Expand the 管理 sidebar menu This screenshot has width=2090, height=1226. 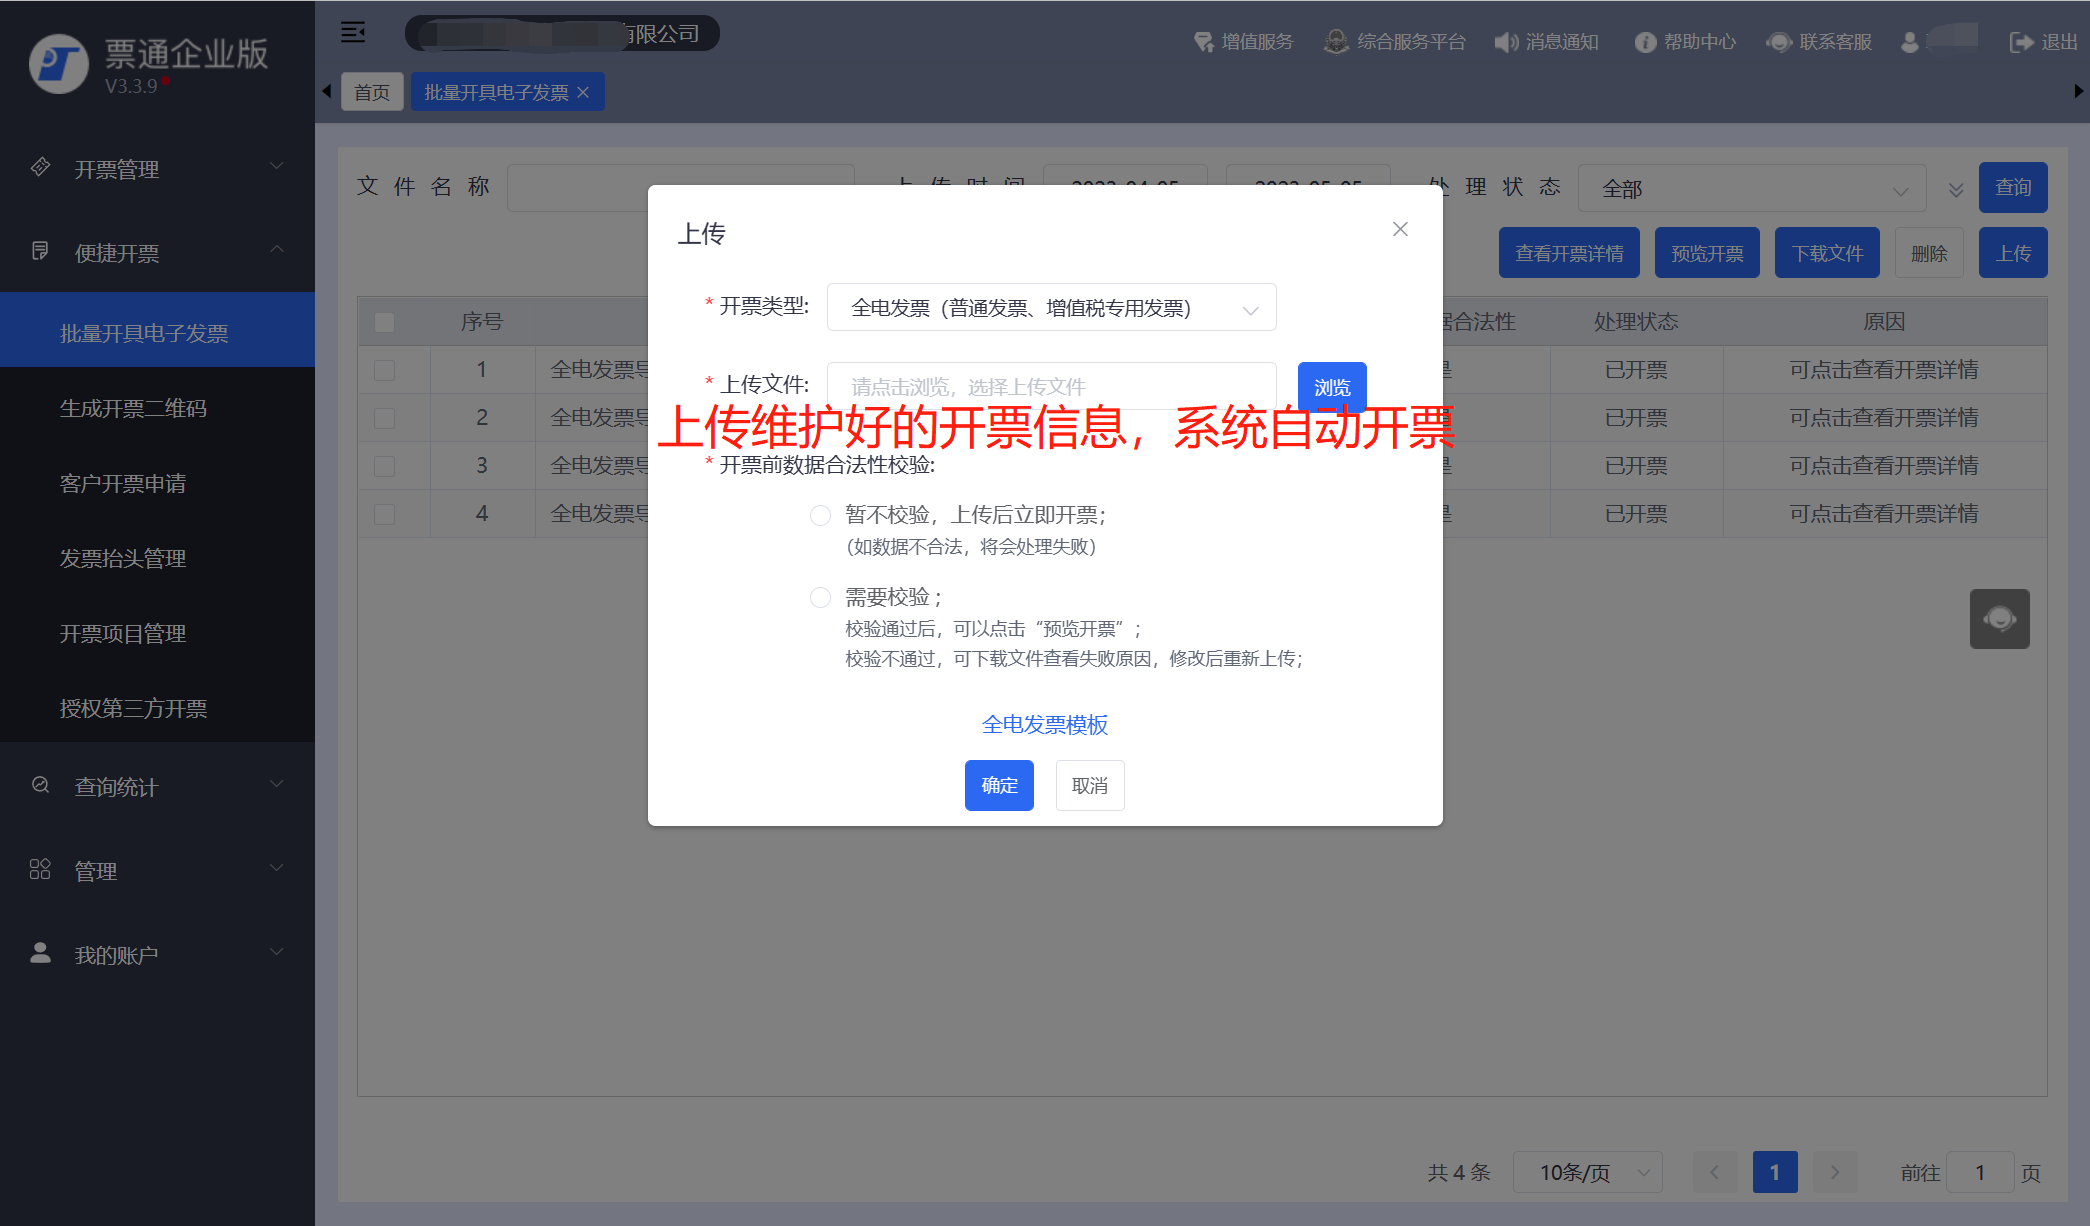(157, 871)
